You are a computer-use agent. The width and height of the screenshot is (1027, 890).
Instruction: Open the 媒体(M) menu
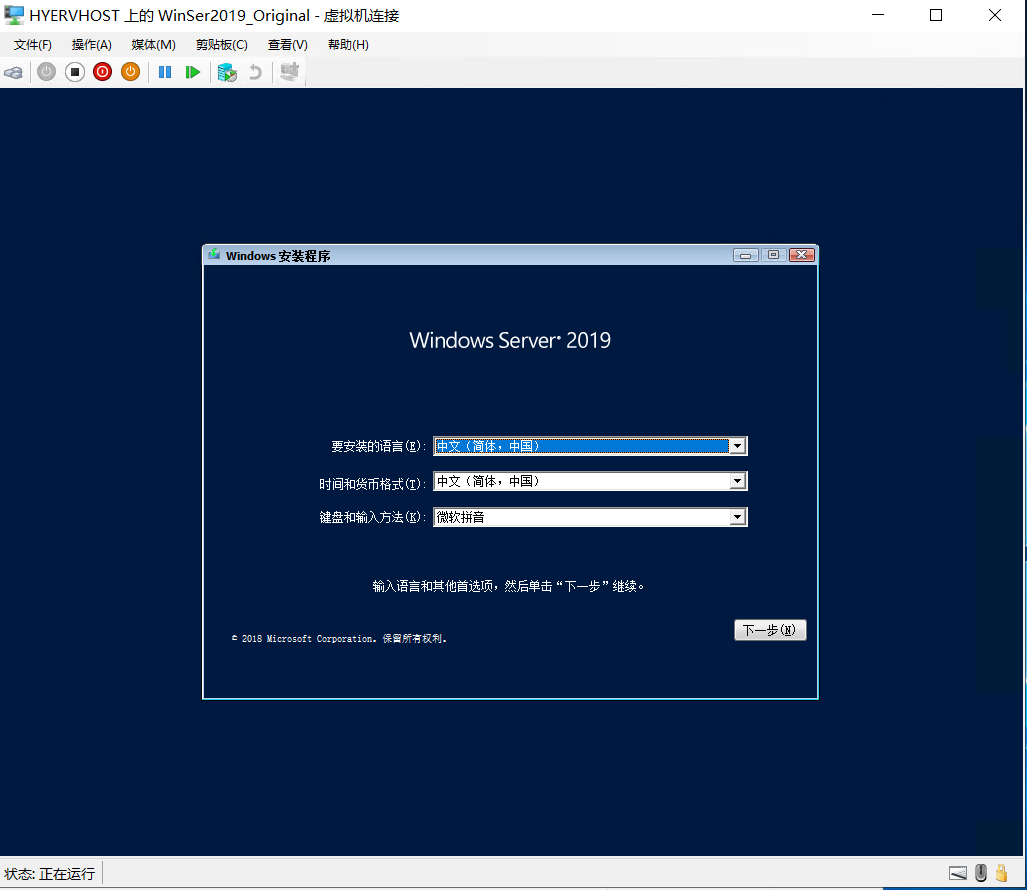(x=152, y=44)
